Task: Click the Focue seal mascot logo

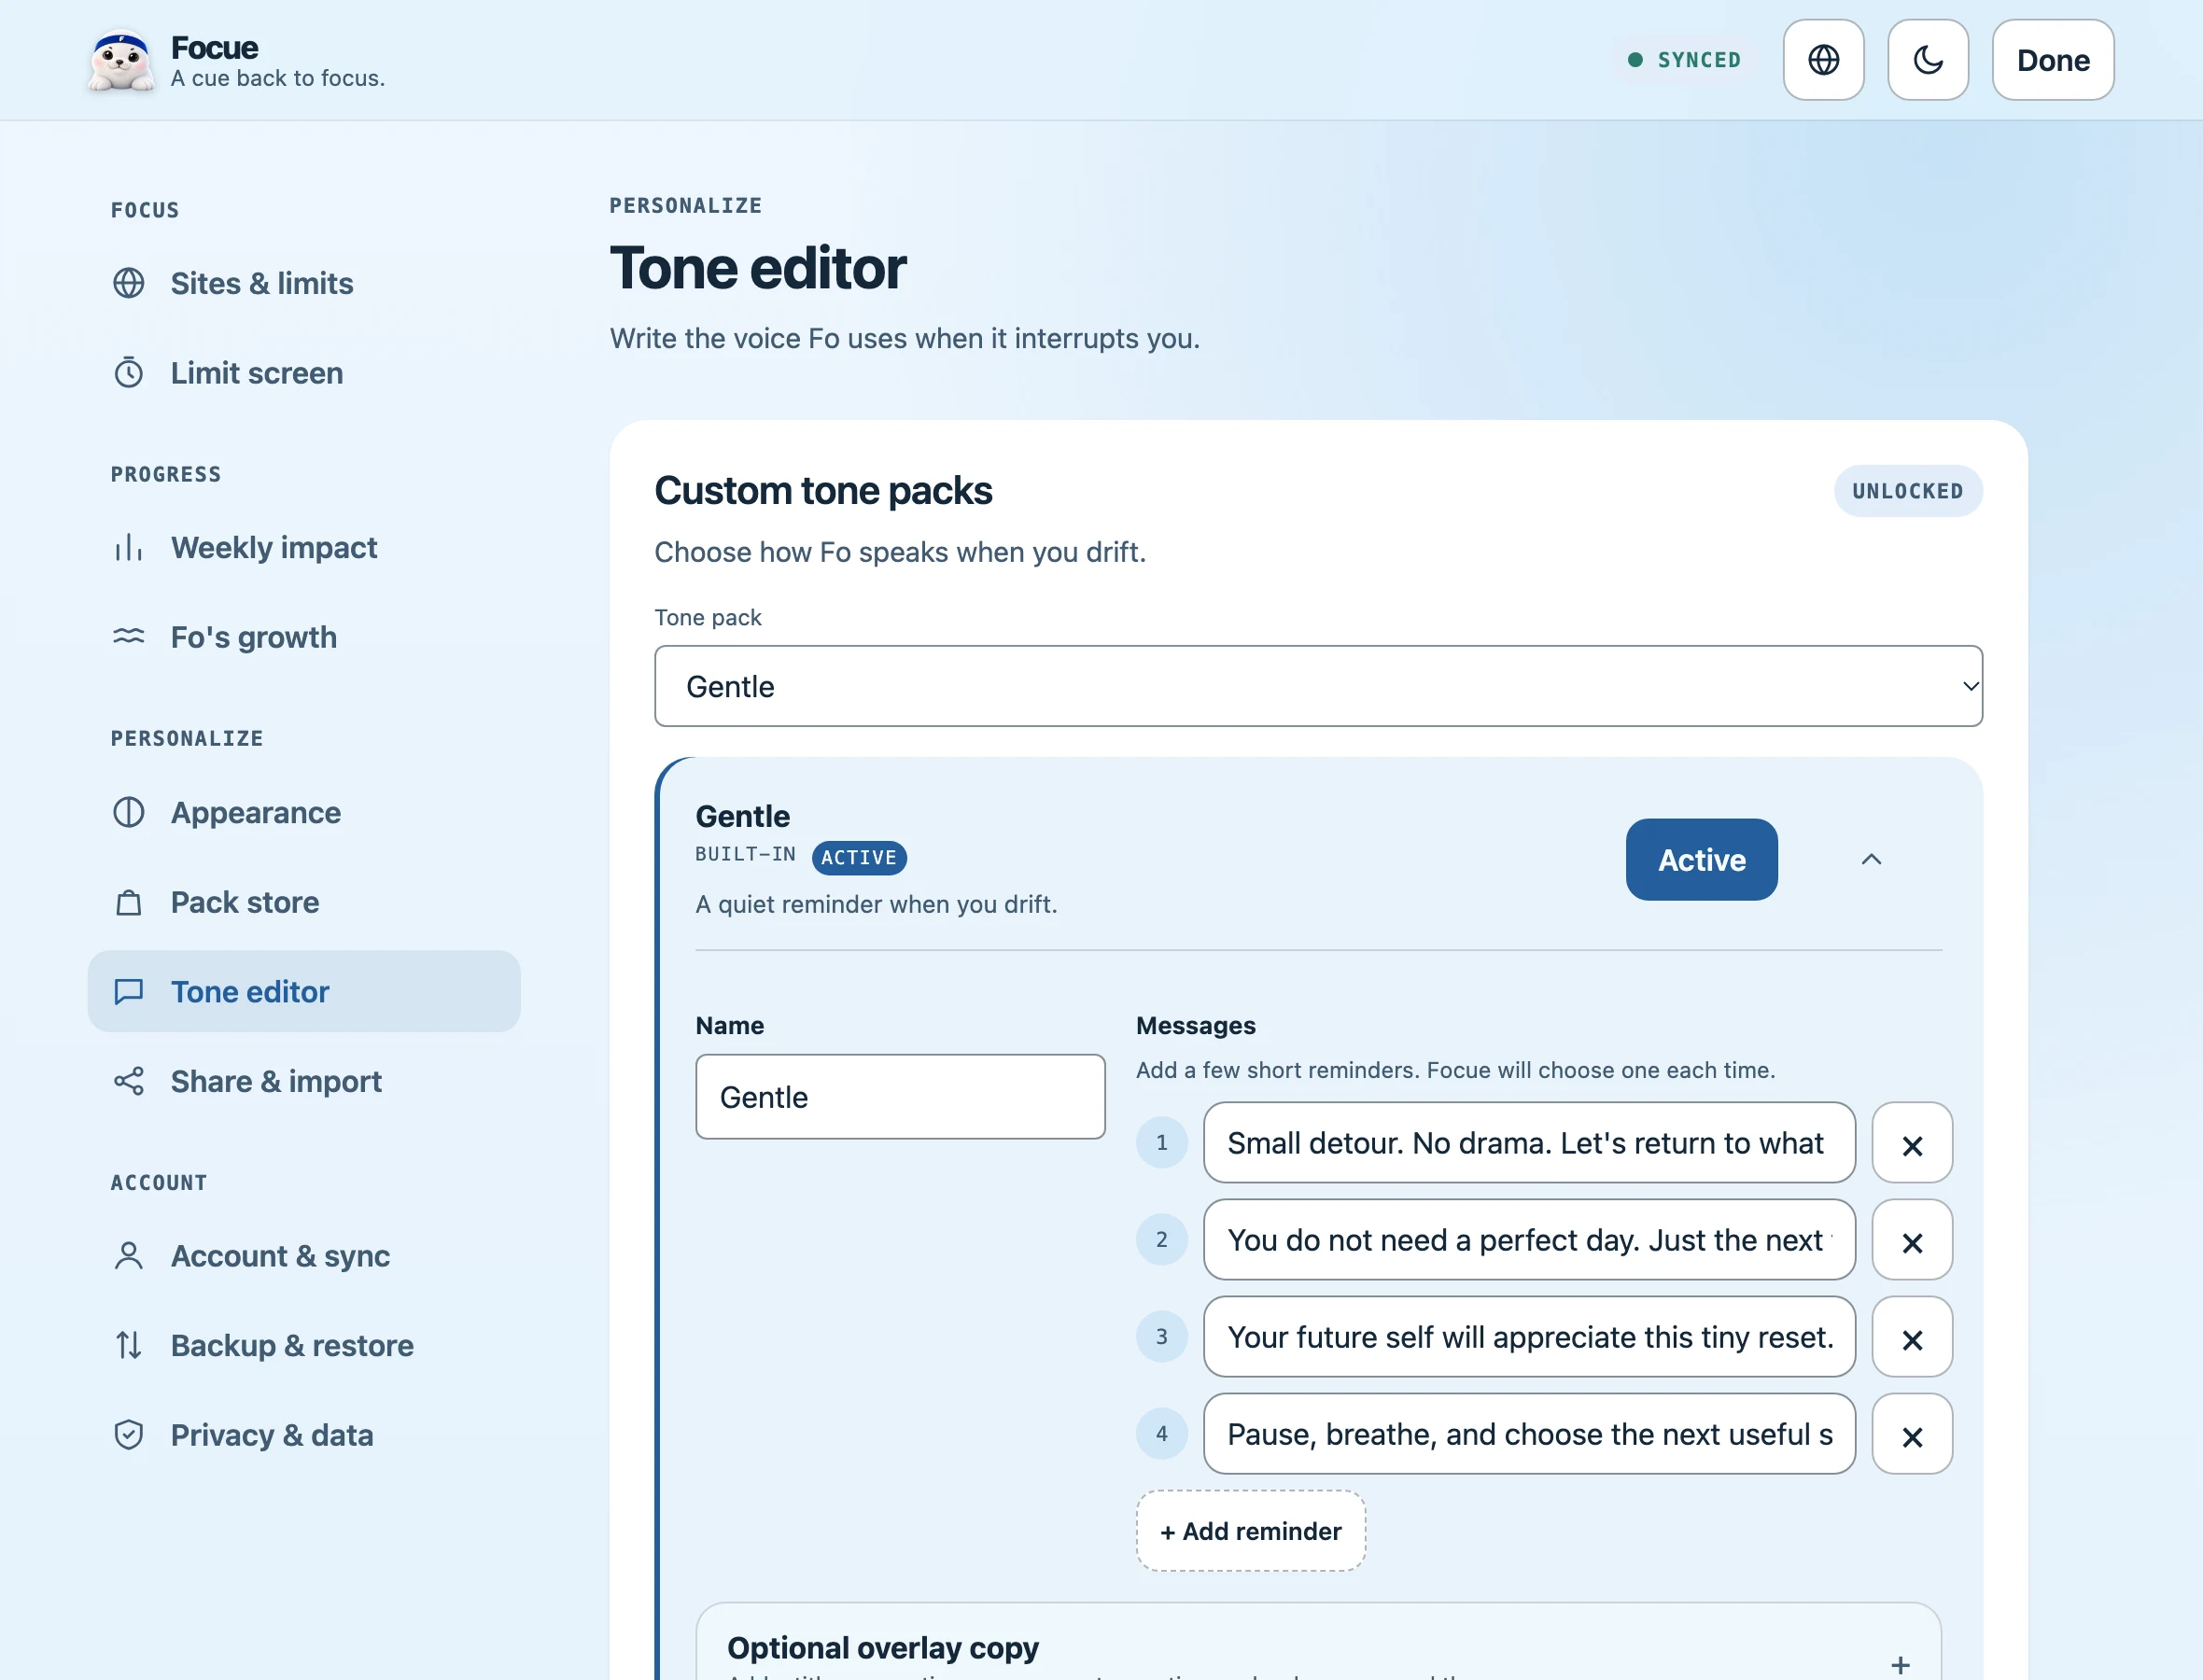Action: click(121, 60)
